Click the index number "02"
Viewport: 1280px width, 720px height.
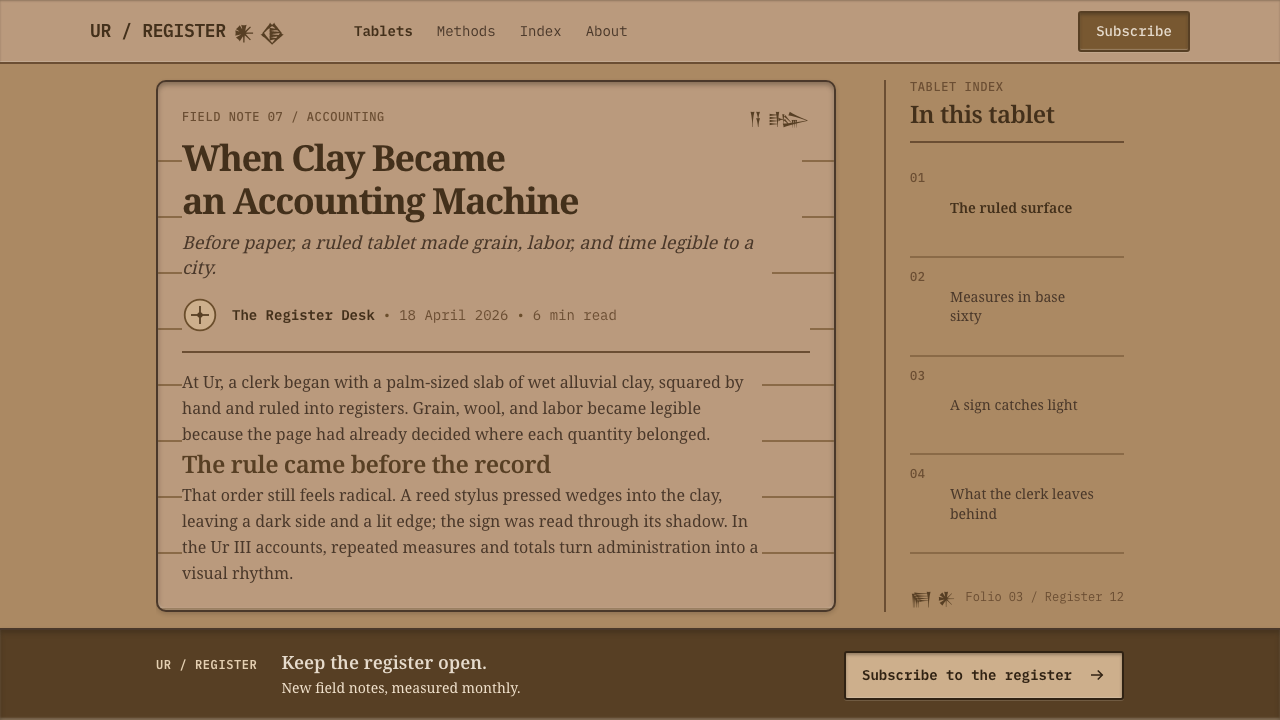(918, 277)
